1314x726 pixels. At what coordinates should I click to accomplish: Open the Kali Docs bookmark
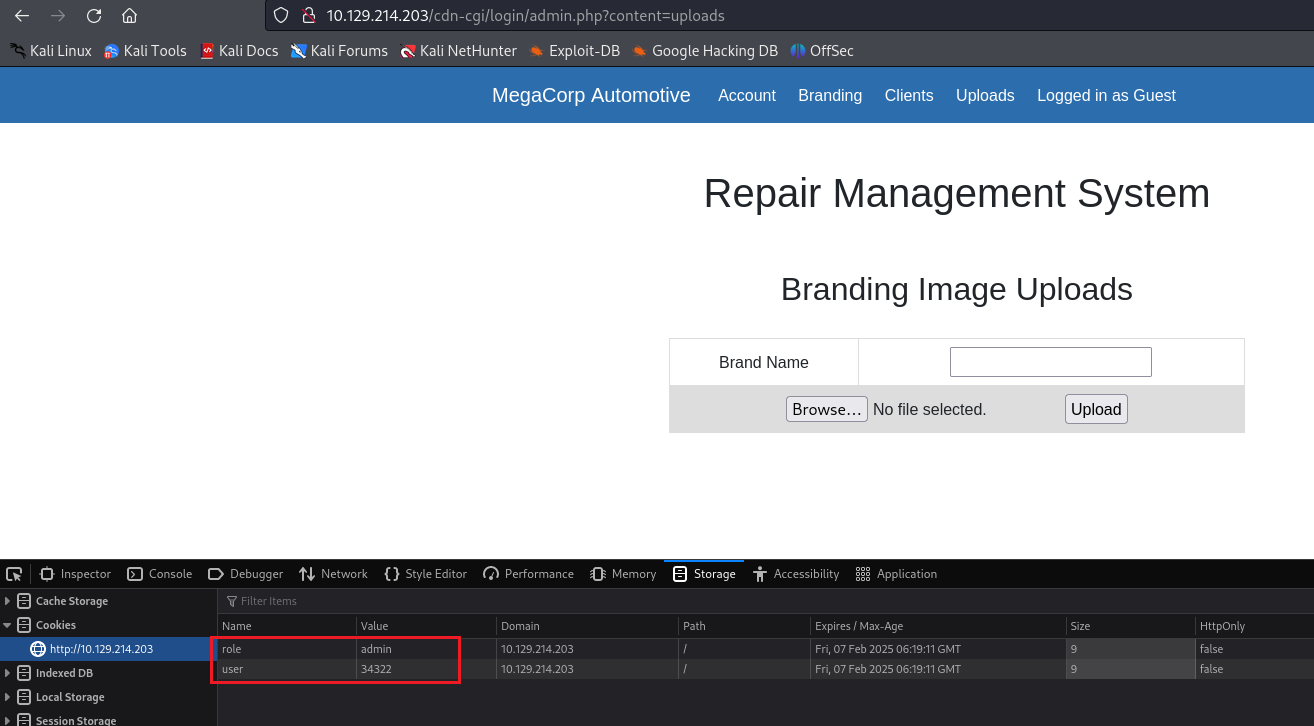tap(239, 50)
